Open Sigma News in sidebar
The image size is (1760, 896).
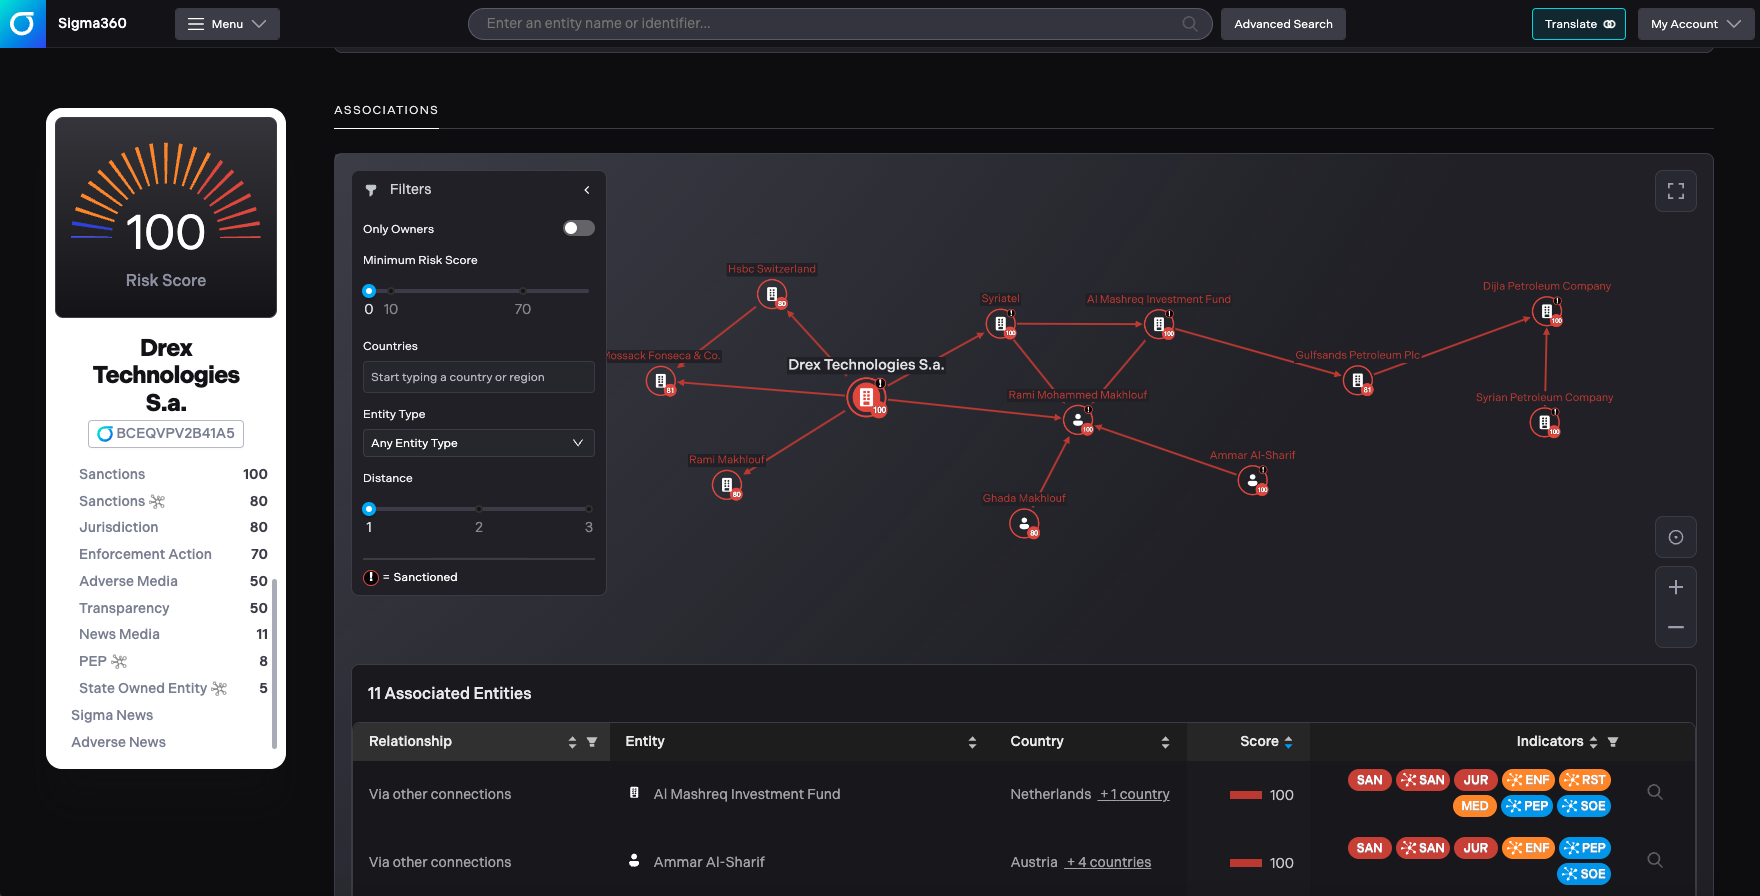112,715
